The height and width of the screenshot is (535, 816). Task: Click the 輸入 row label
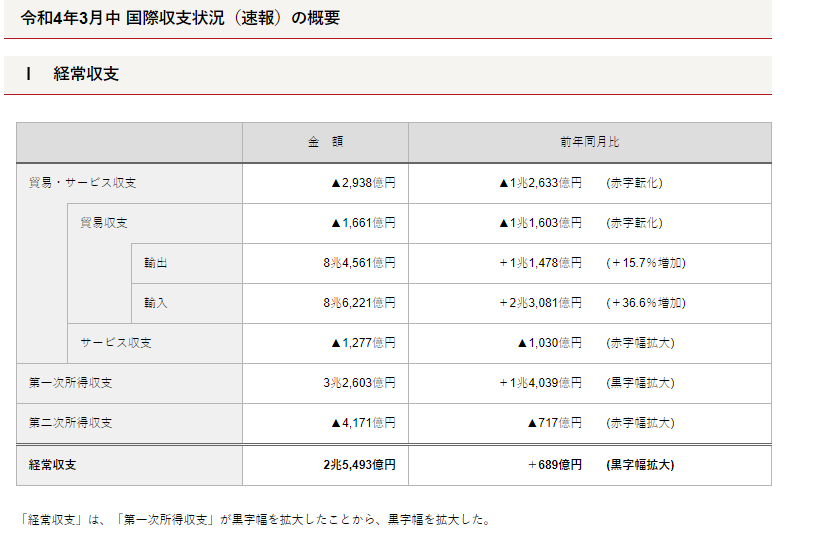click(155, 303)
